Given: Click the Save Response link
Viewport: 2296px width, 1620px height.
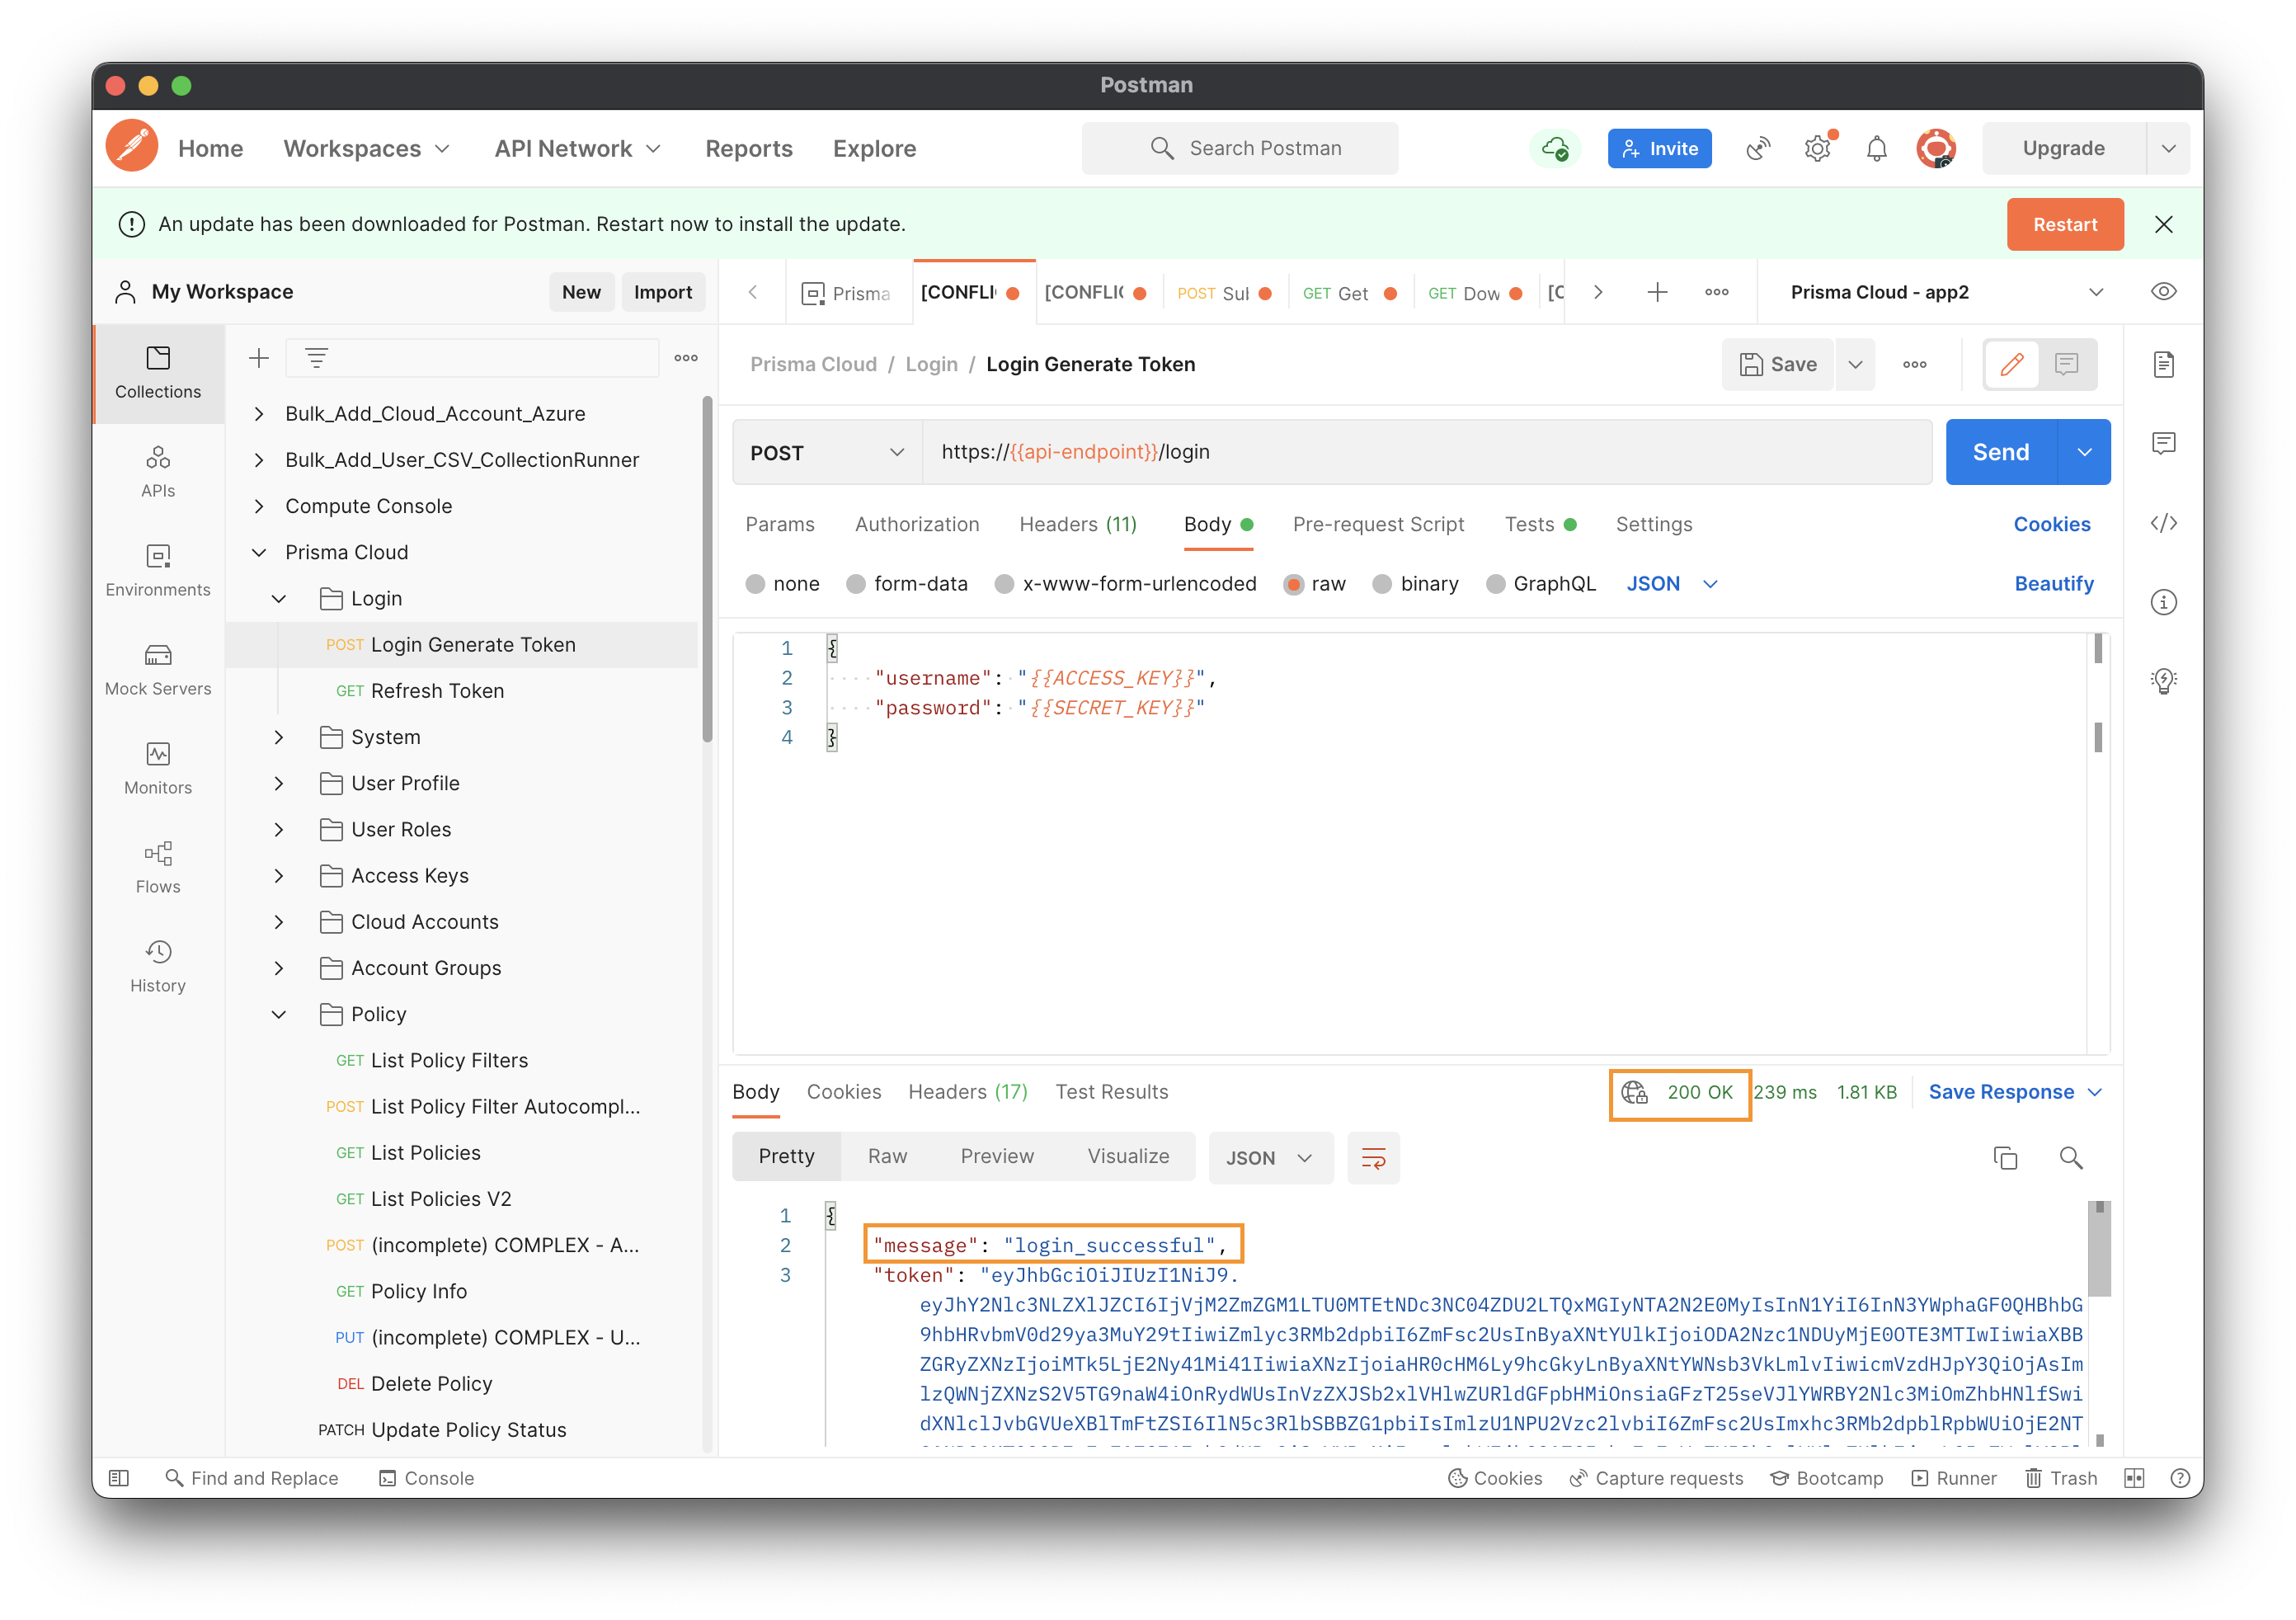Looking at the screenshot, I should tap(2001, 1092).
